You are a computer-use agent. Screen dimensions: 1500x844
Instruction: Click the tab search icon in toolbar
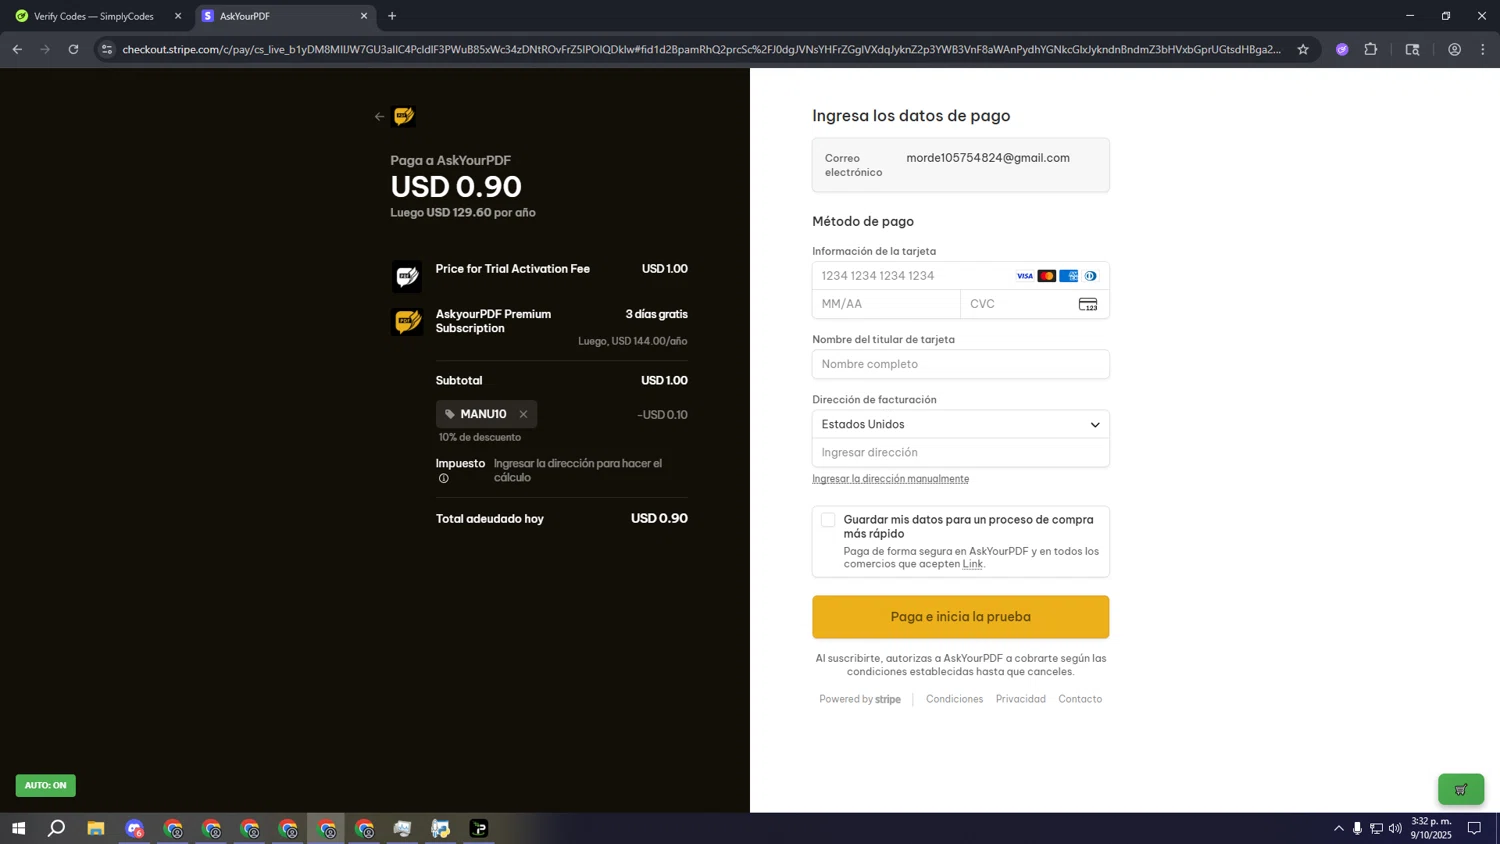(1412, 49)
